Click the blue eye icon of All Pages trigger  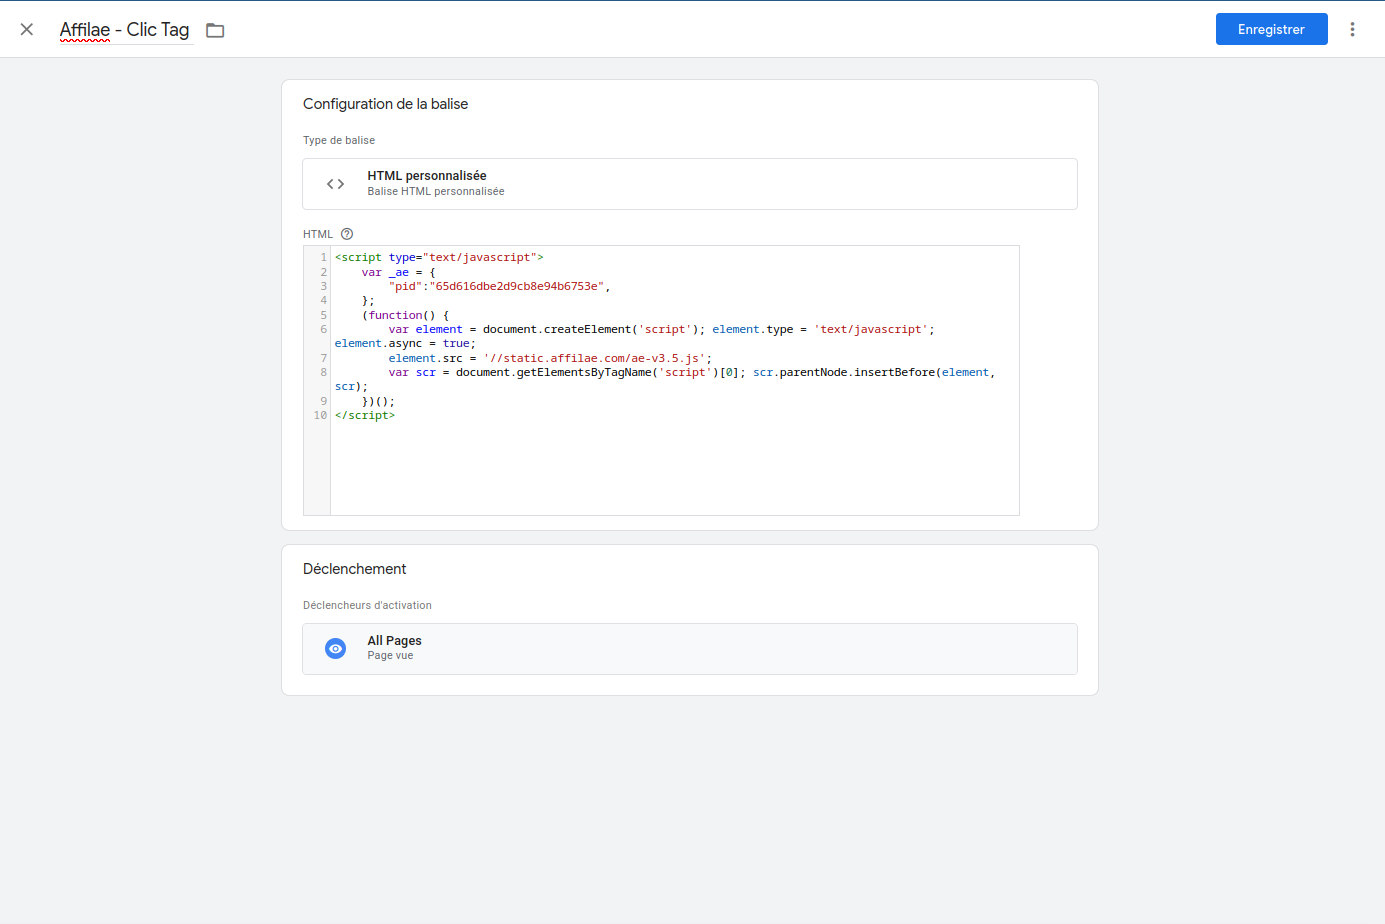click(x=336, y=649)
